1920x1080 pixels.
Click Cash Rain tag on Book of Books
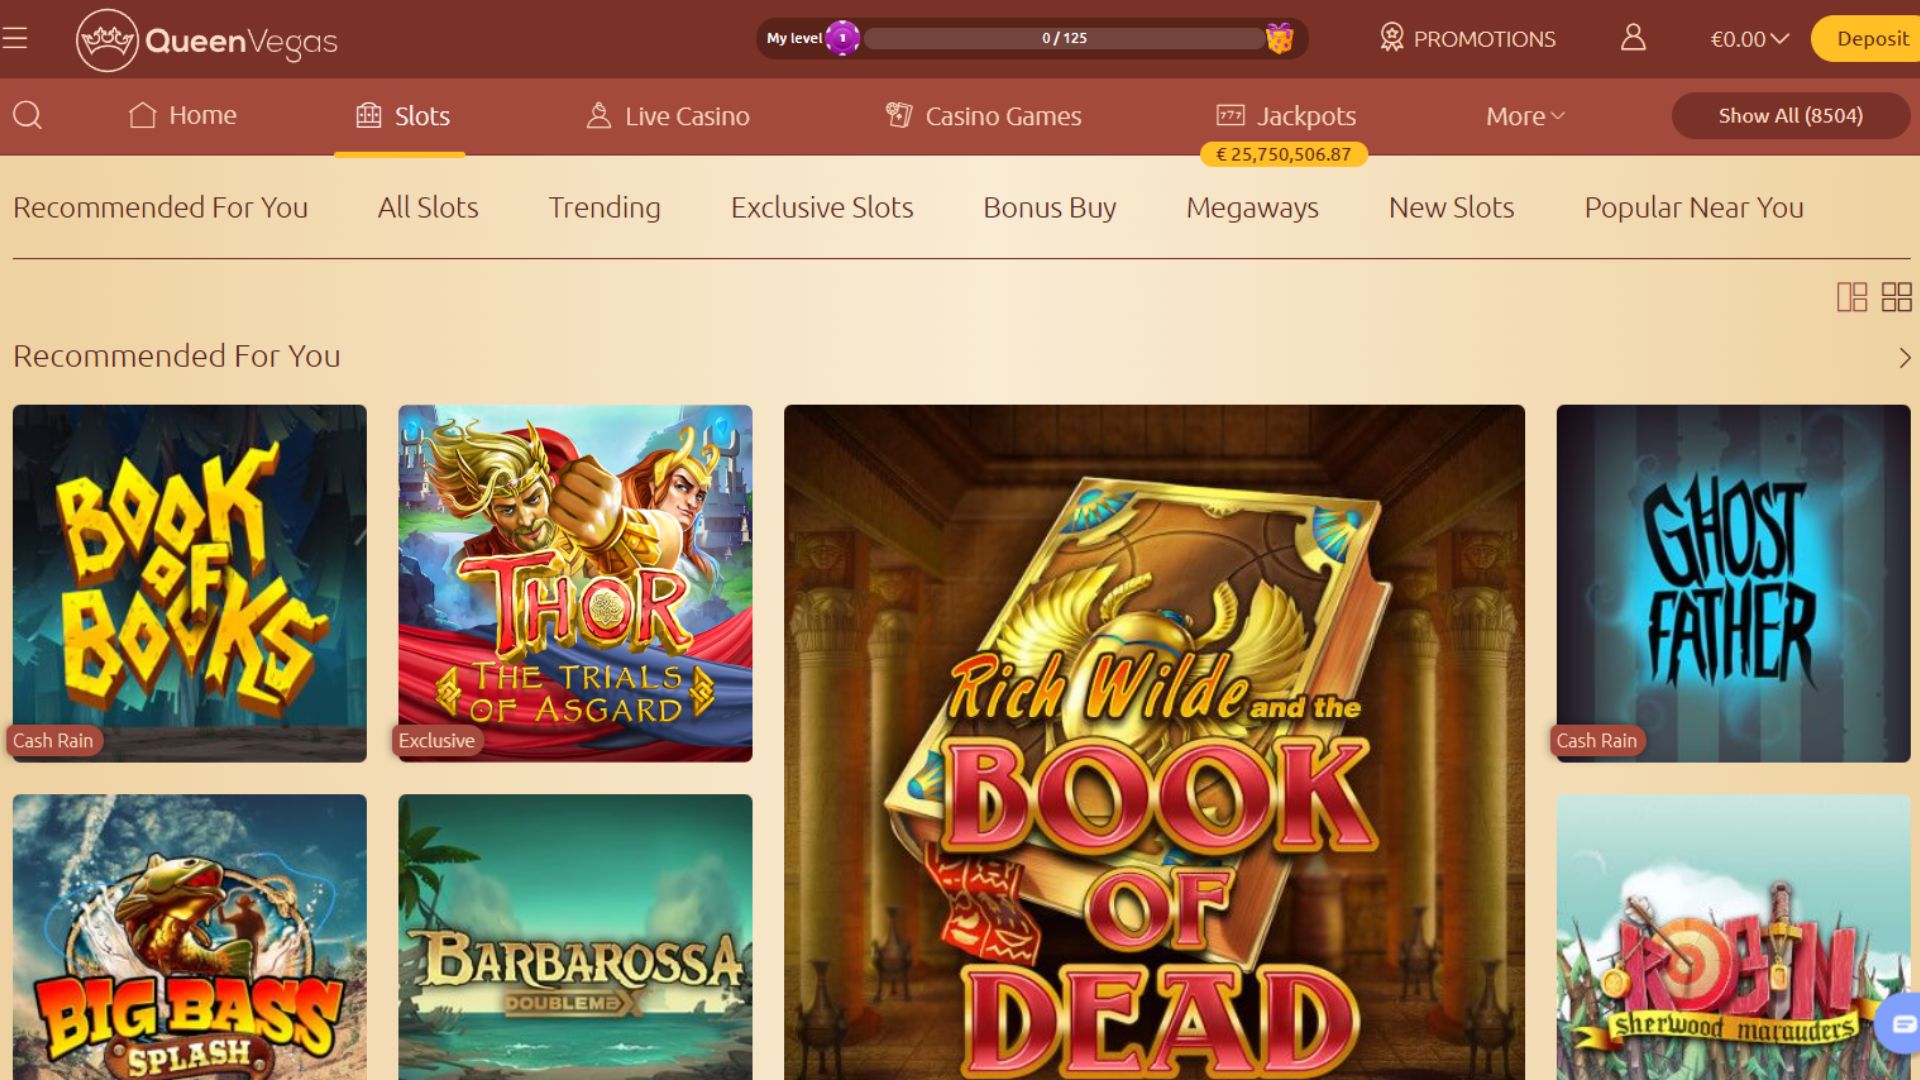pyautogui.click(x=53, y=741)
